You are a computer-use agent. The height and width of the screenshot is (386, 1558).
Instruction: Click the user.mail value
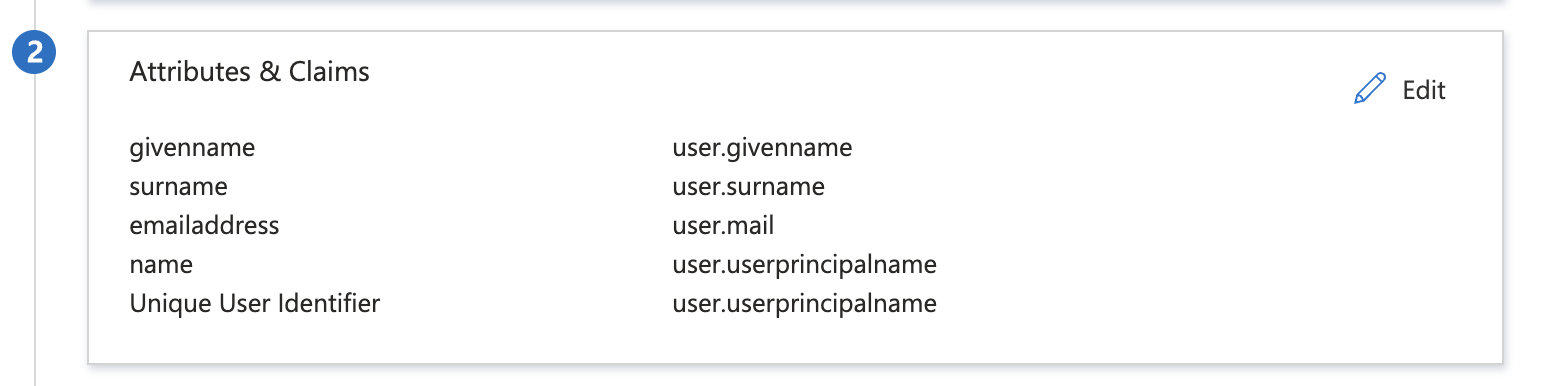click(x=724, y=225)
